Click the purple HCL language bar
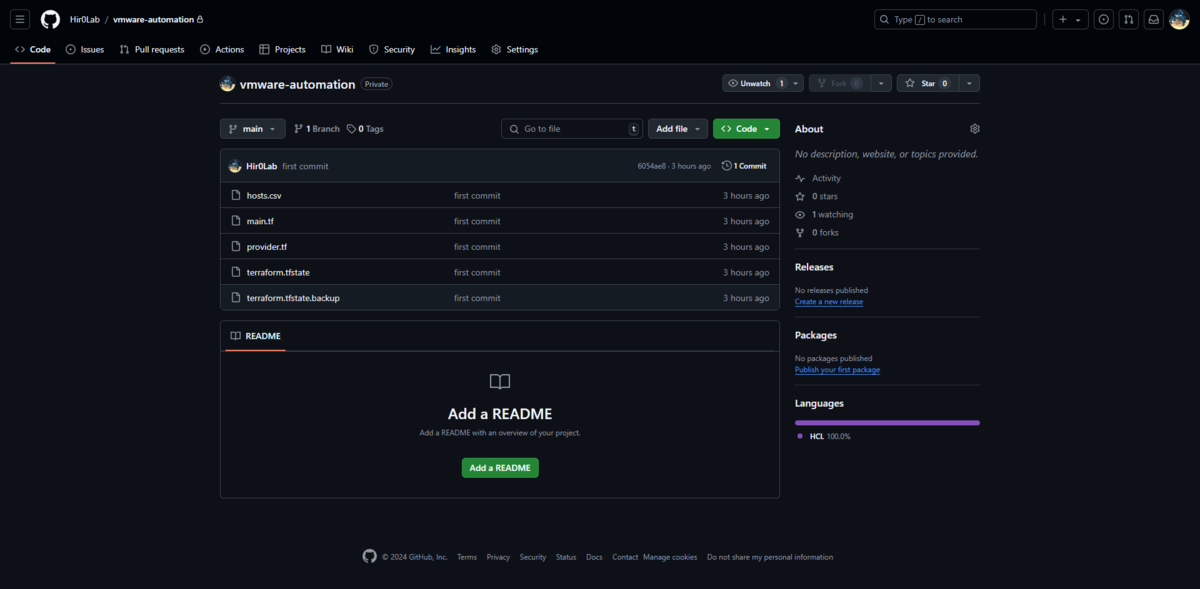 [887, 423]
